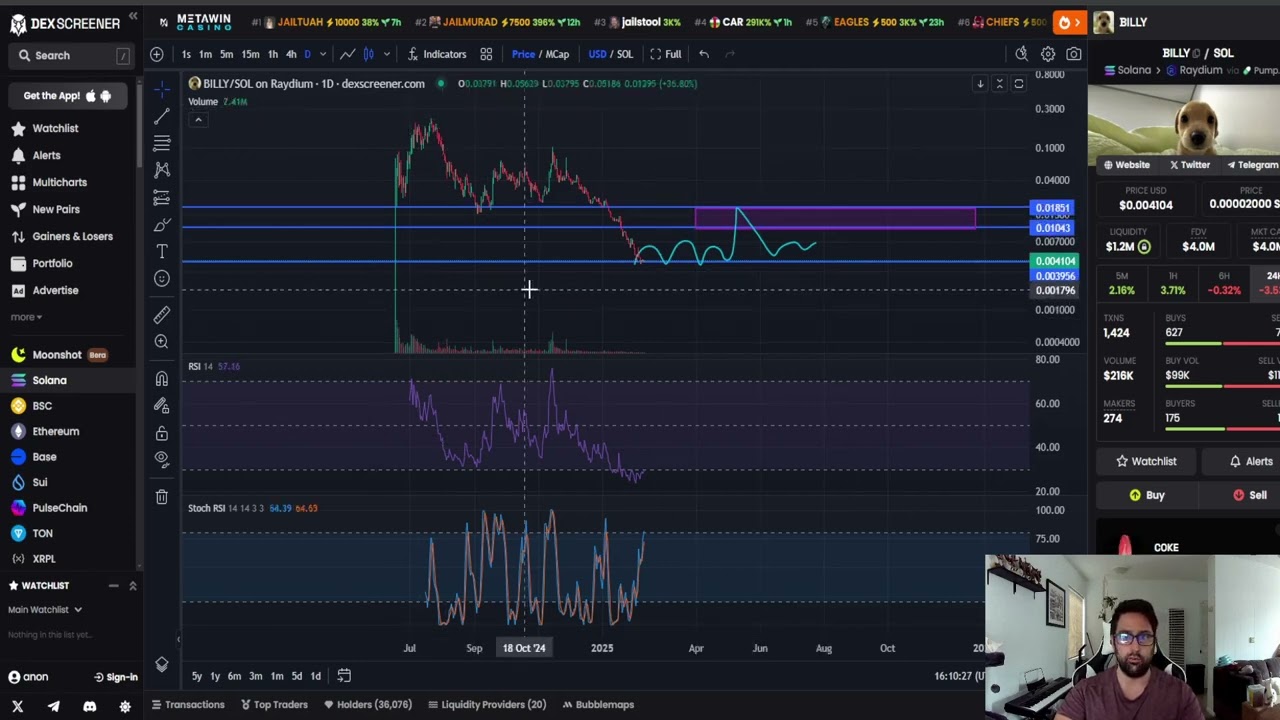This screenshot has height=720, width=1280.
Task: Open the Alerts page in sidebar
Action: tap(46, 155)
